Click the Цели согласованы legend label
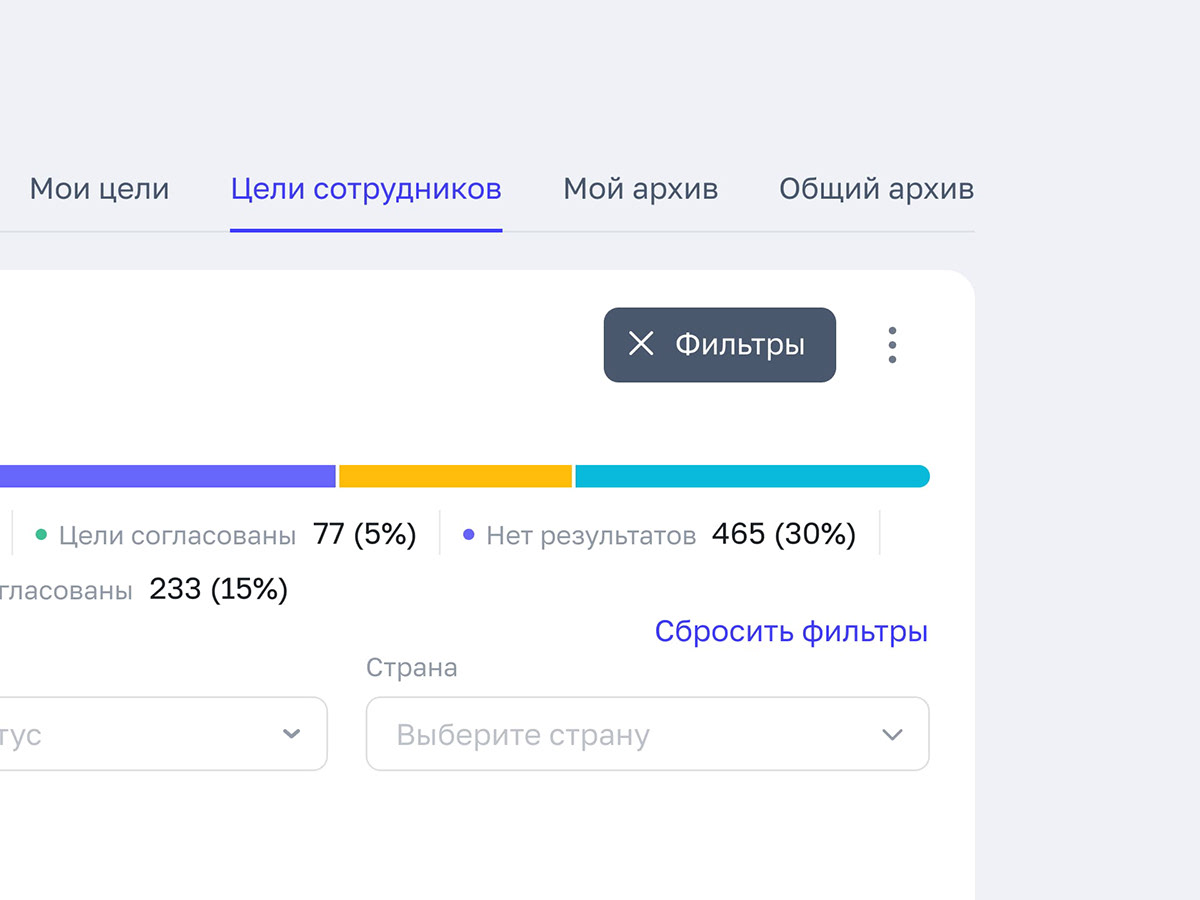This screenshot has height=900, width=1200. click(177, 535)
